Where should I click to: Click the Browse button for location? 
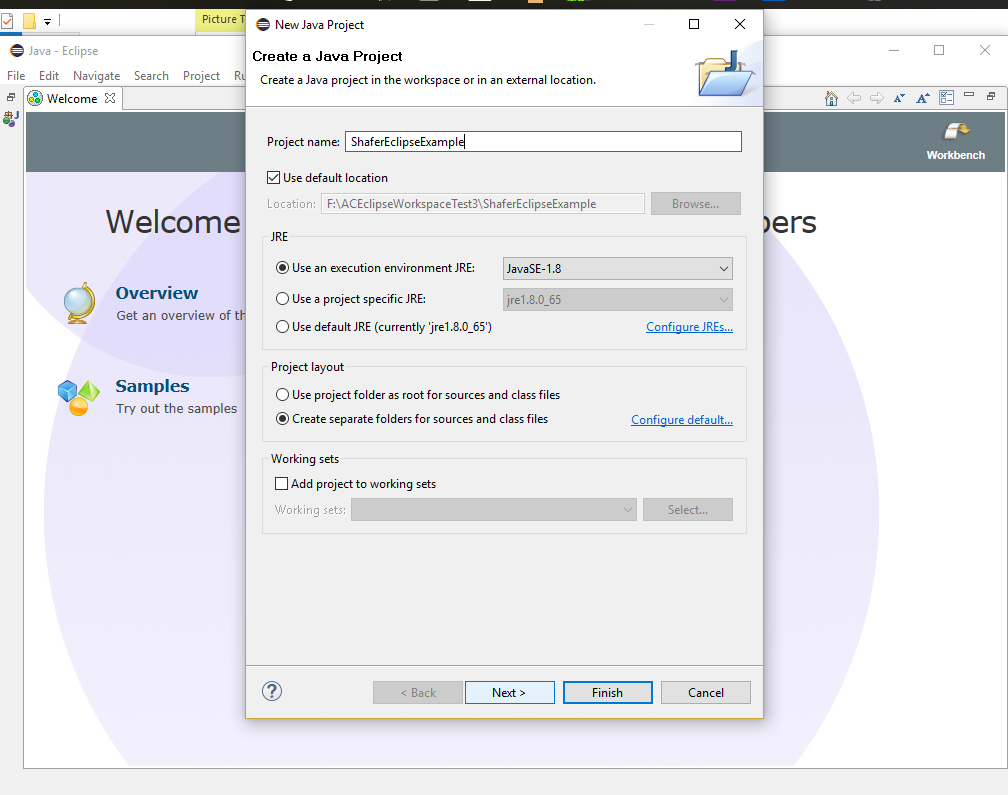coord(696,204)
